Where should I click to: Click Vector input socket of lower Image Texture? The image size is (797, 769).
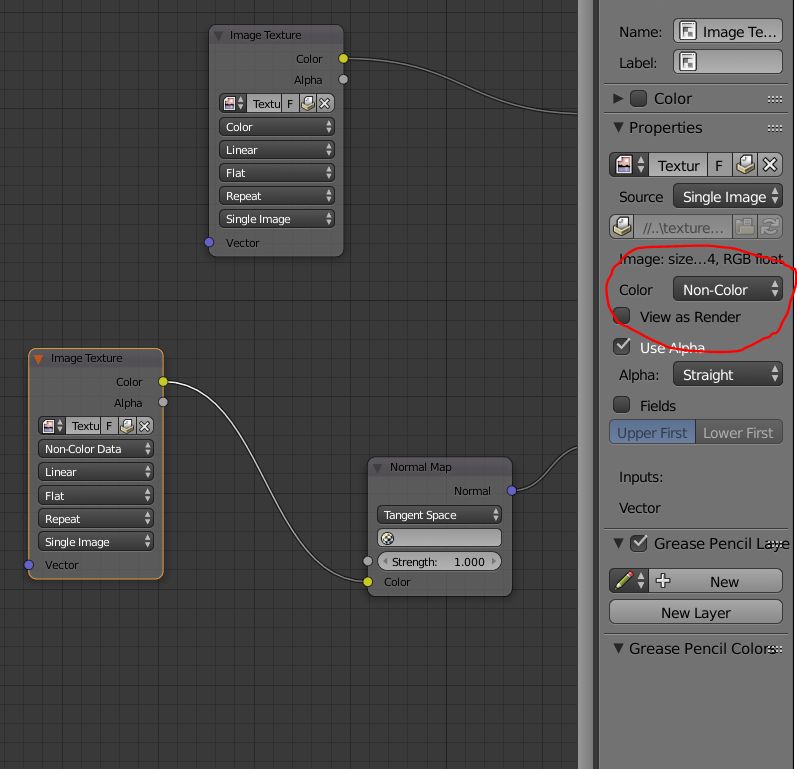click(29, 565)
